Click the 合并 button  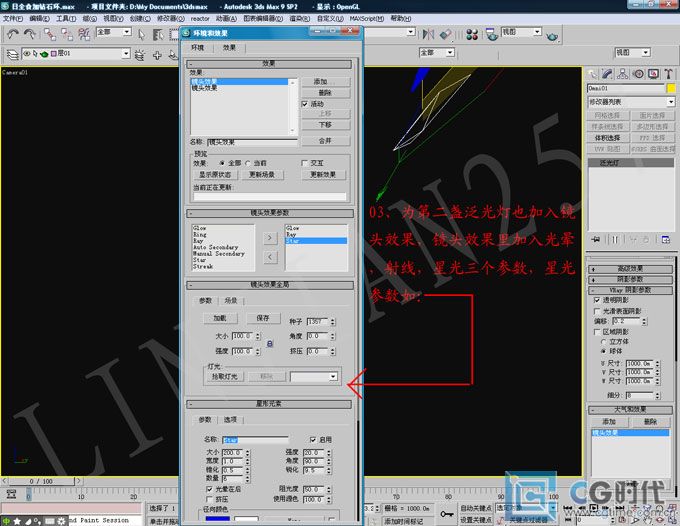click(x=325, y=141)
